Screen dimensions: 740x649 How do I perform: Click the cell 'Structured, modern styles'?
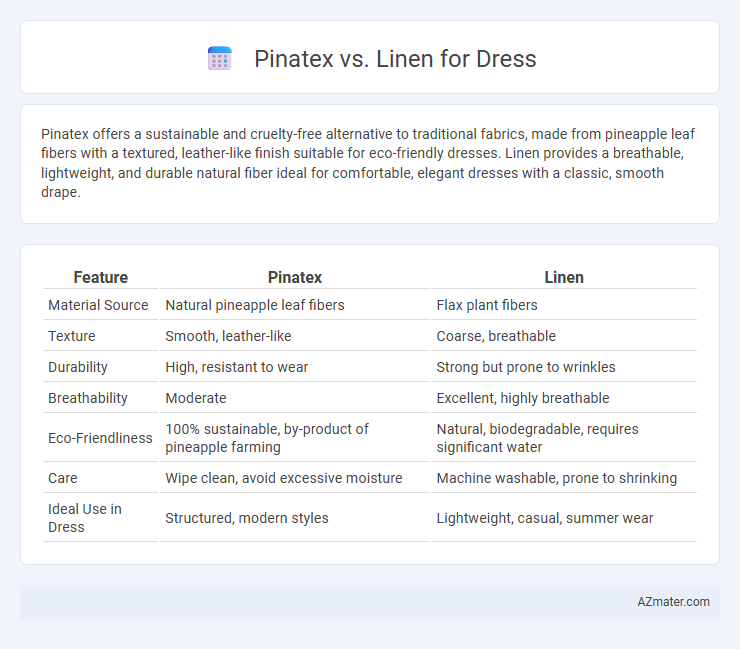[x=247, y=518]
